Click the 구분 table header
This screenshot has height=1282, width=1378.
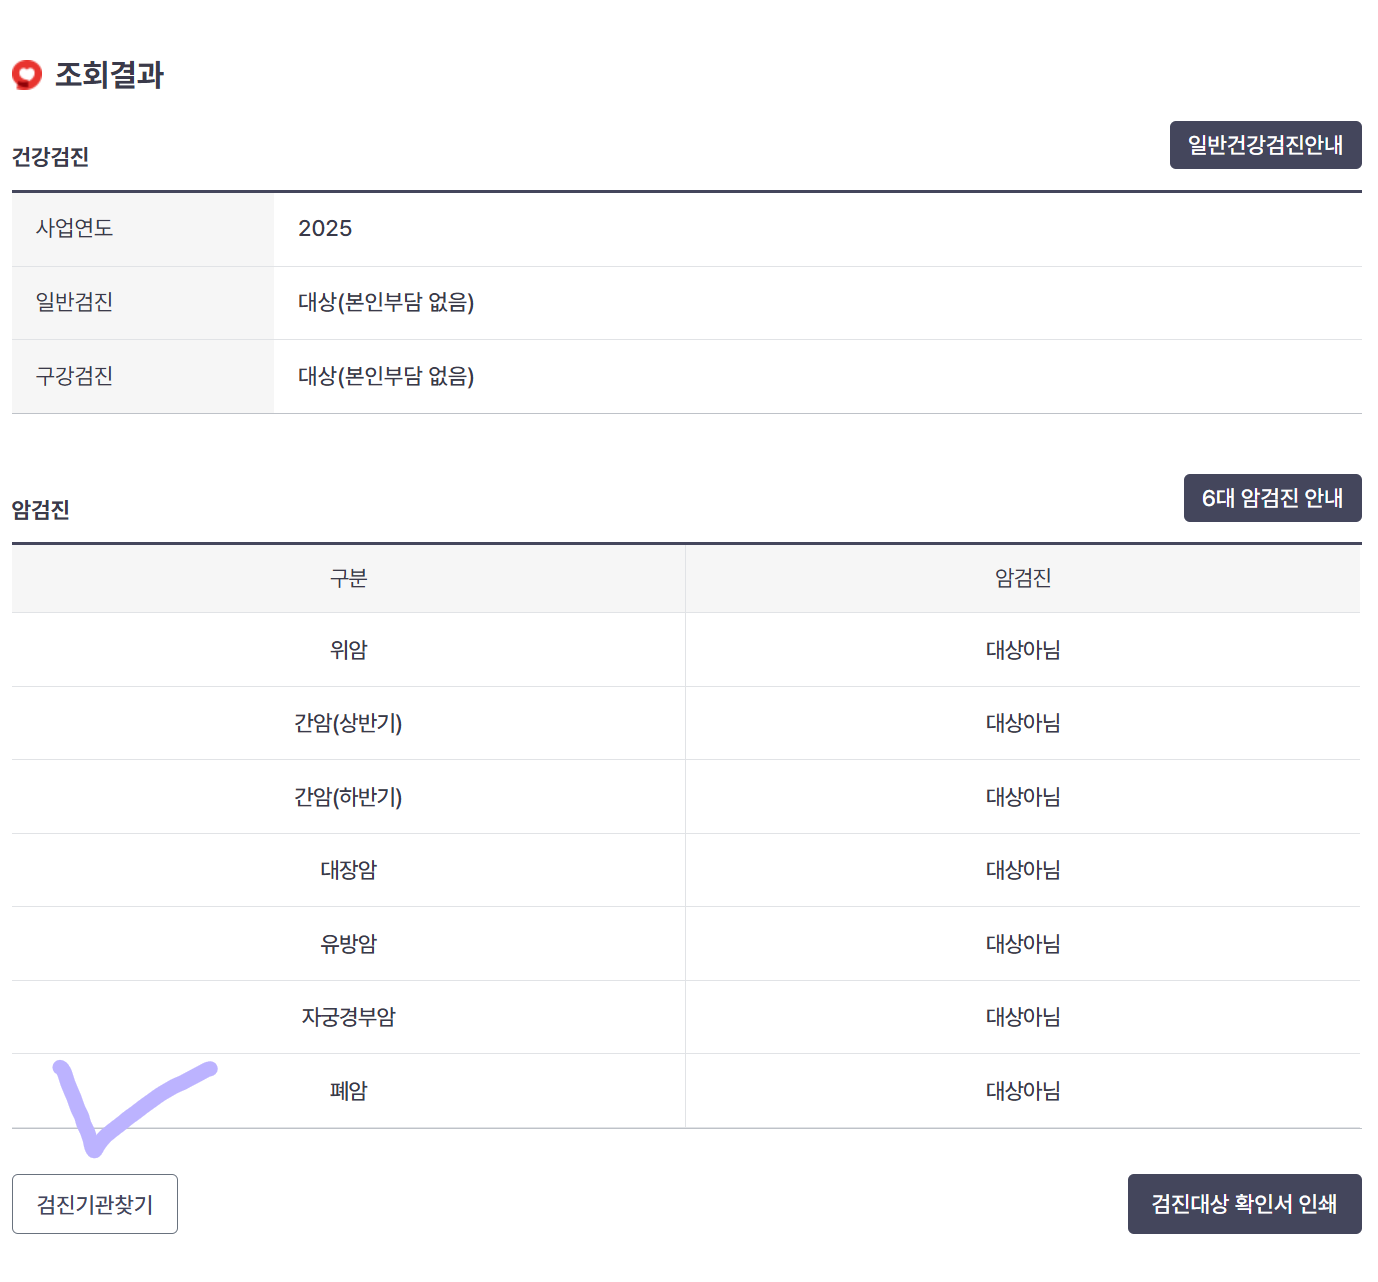click(347, 578)
